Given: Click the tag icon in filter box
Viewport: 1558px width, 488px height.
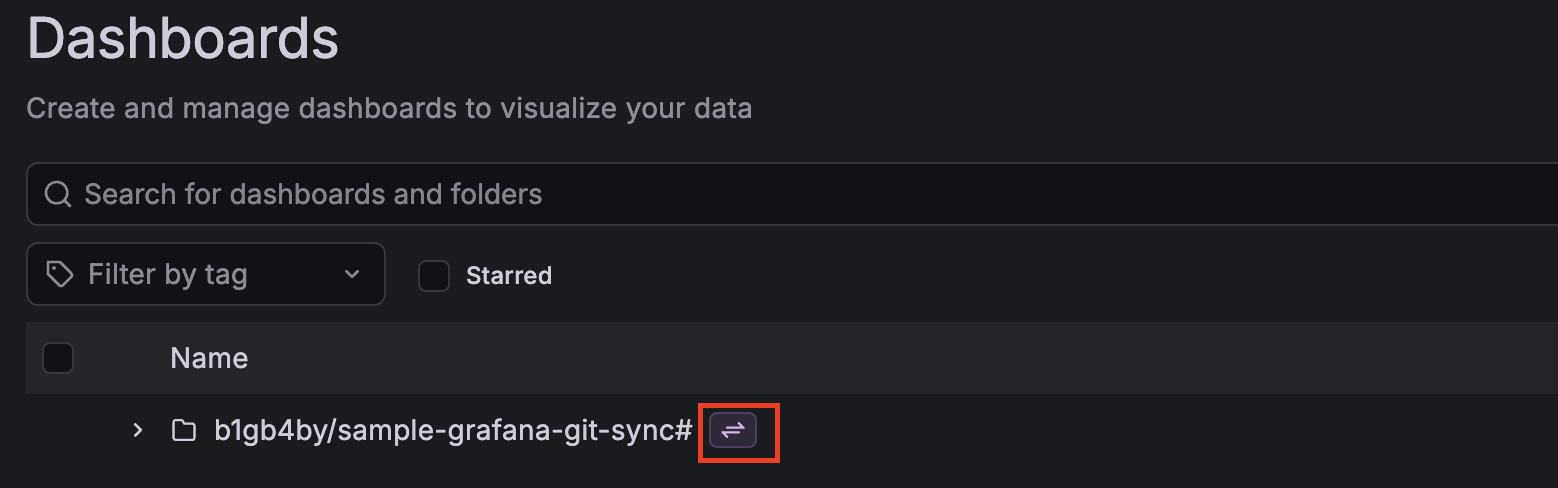Looking at the screenshot, I should tap(60, 274).
